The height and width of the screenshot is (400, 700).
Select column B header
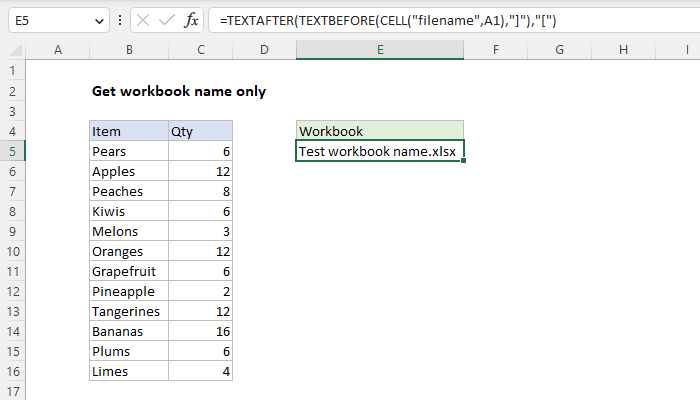[x=129, y=50]
